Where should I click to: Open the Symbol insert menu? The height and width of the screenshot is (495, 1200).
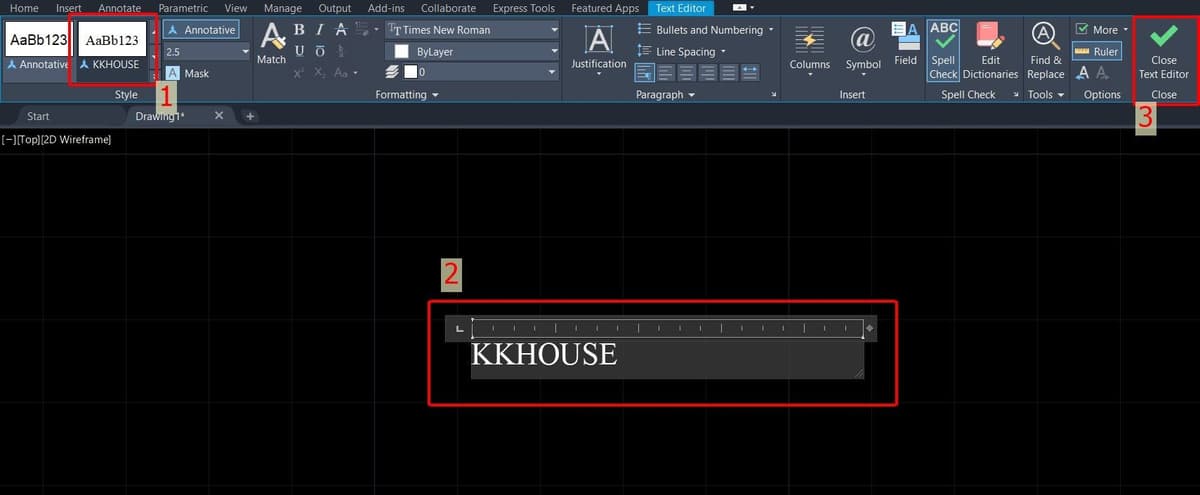coord(863,50)
